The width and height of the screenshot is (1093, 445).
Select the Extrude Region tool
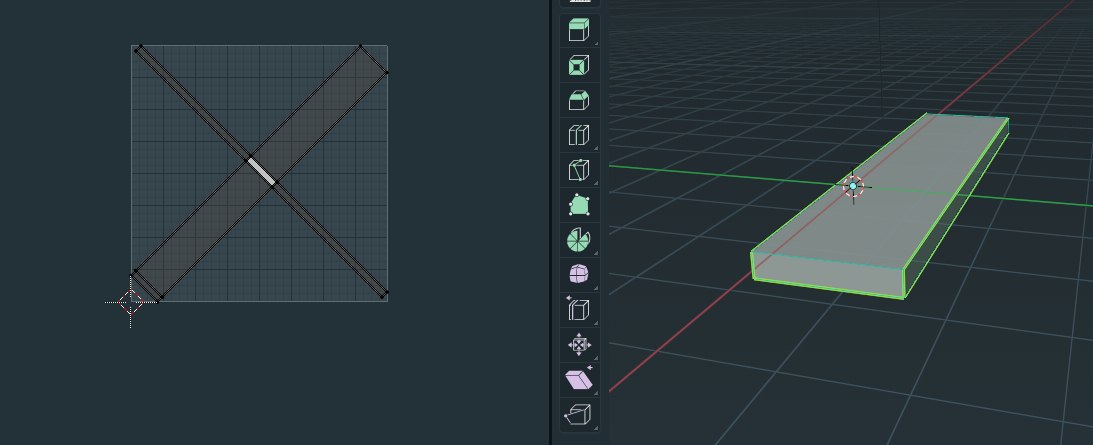tap(579, 31)
